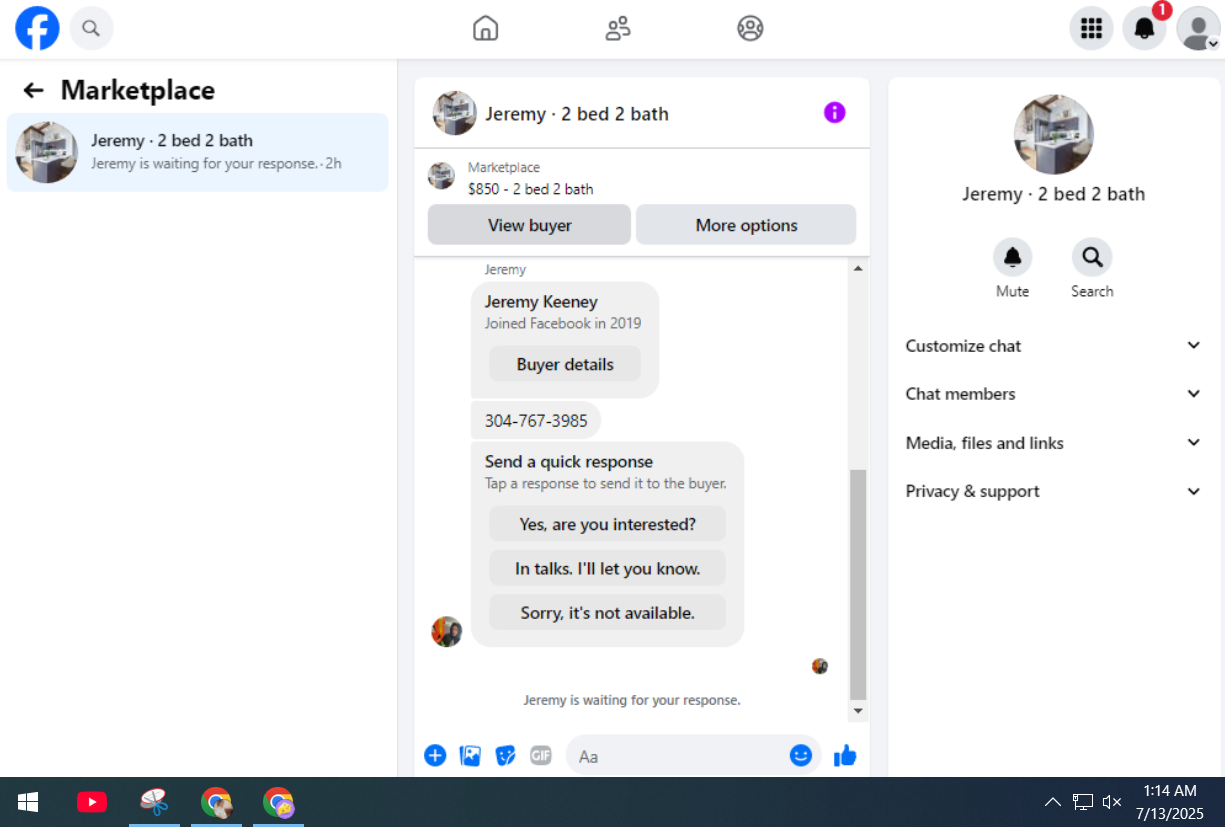Click the first Chrome icon in taskbar

click(x=216, y=802)
